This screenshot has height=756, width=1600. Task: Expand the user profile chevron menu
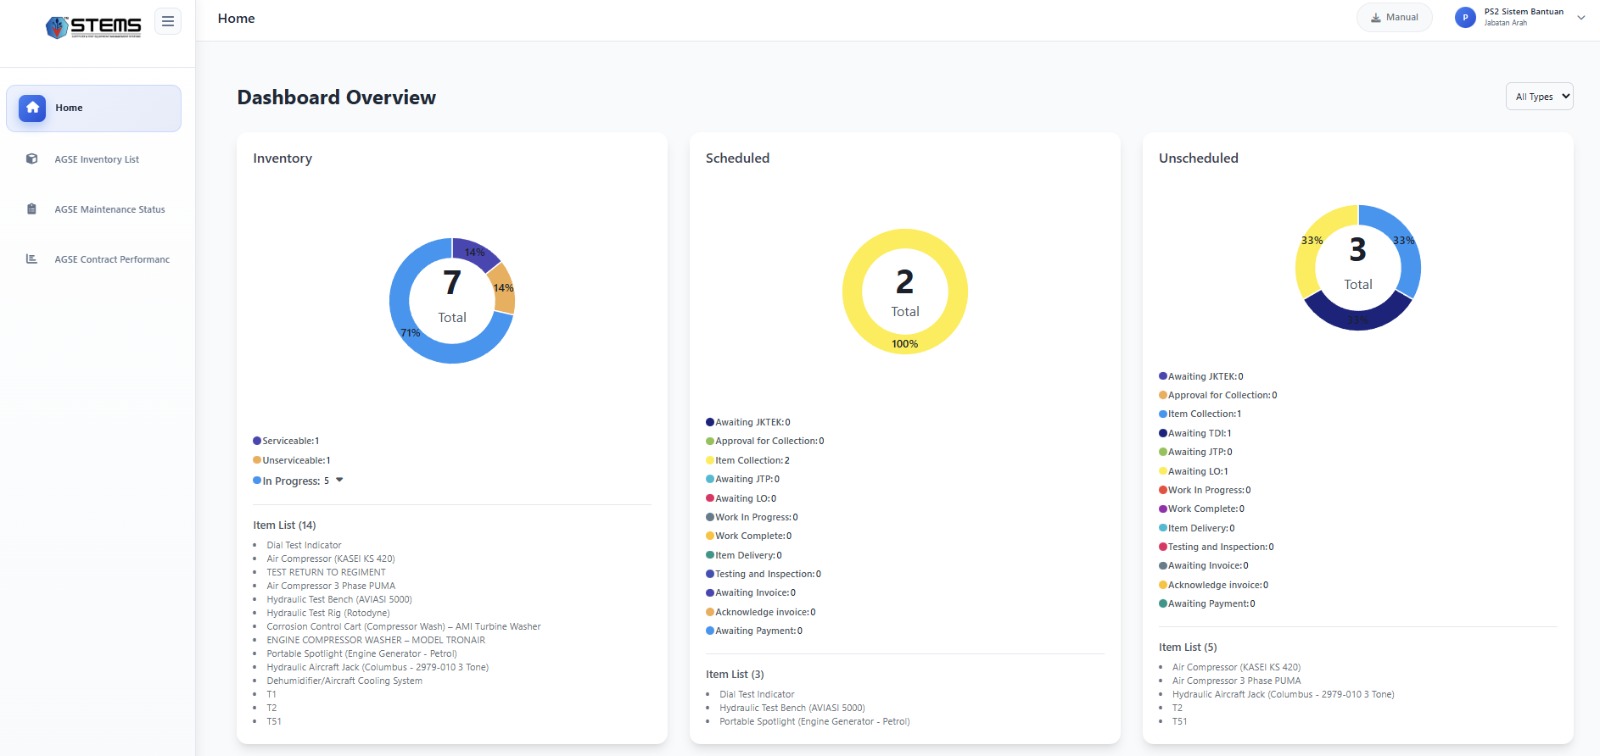coord(1581,18)
